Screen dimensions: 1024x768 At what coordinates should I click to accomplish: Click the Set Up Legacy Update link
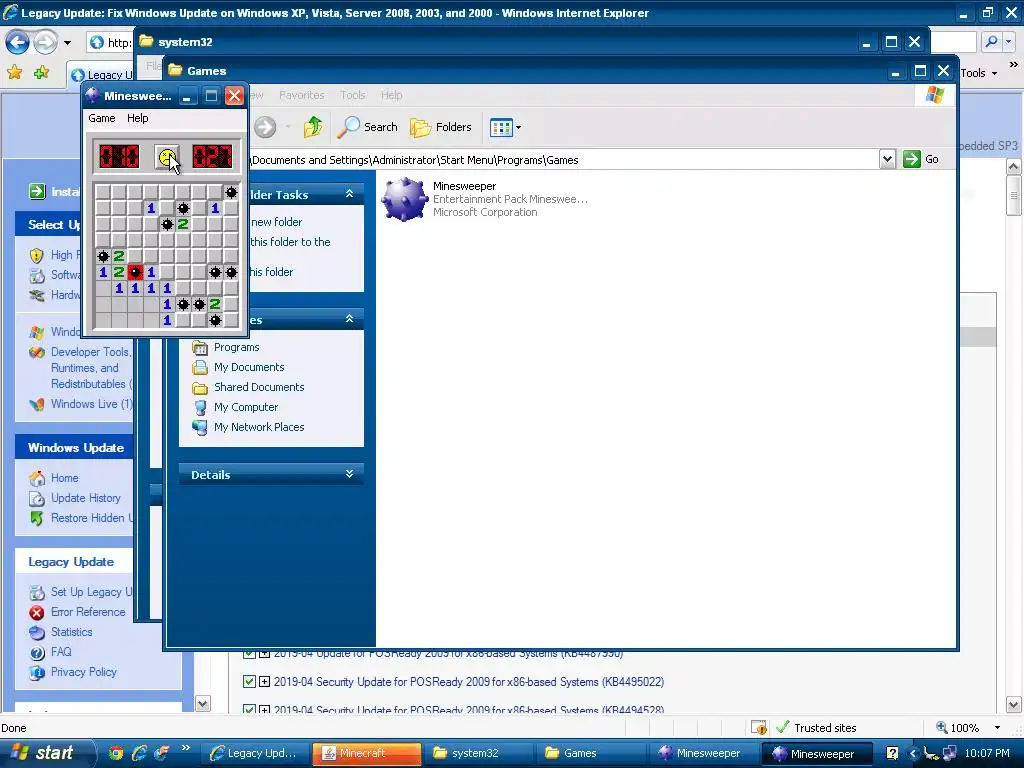click(x=91, y=592)
